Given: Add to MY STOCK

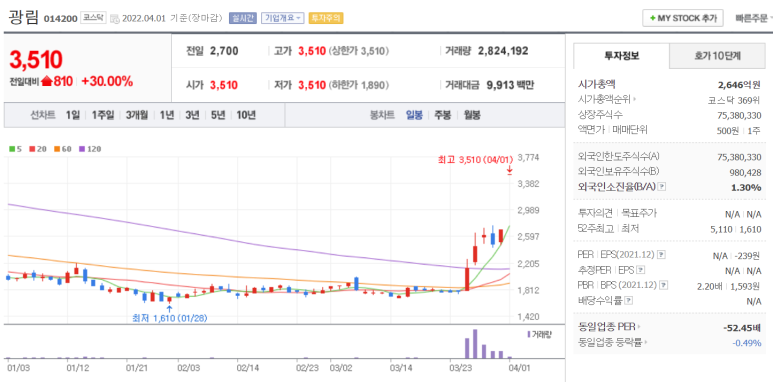Looking at the screenshot, I should tap(683, 18).
